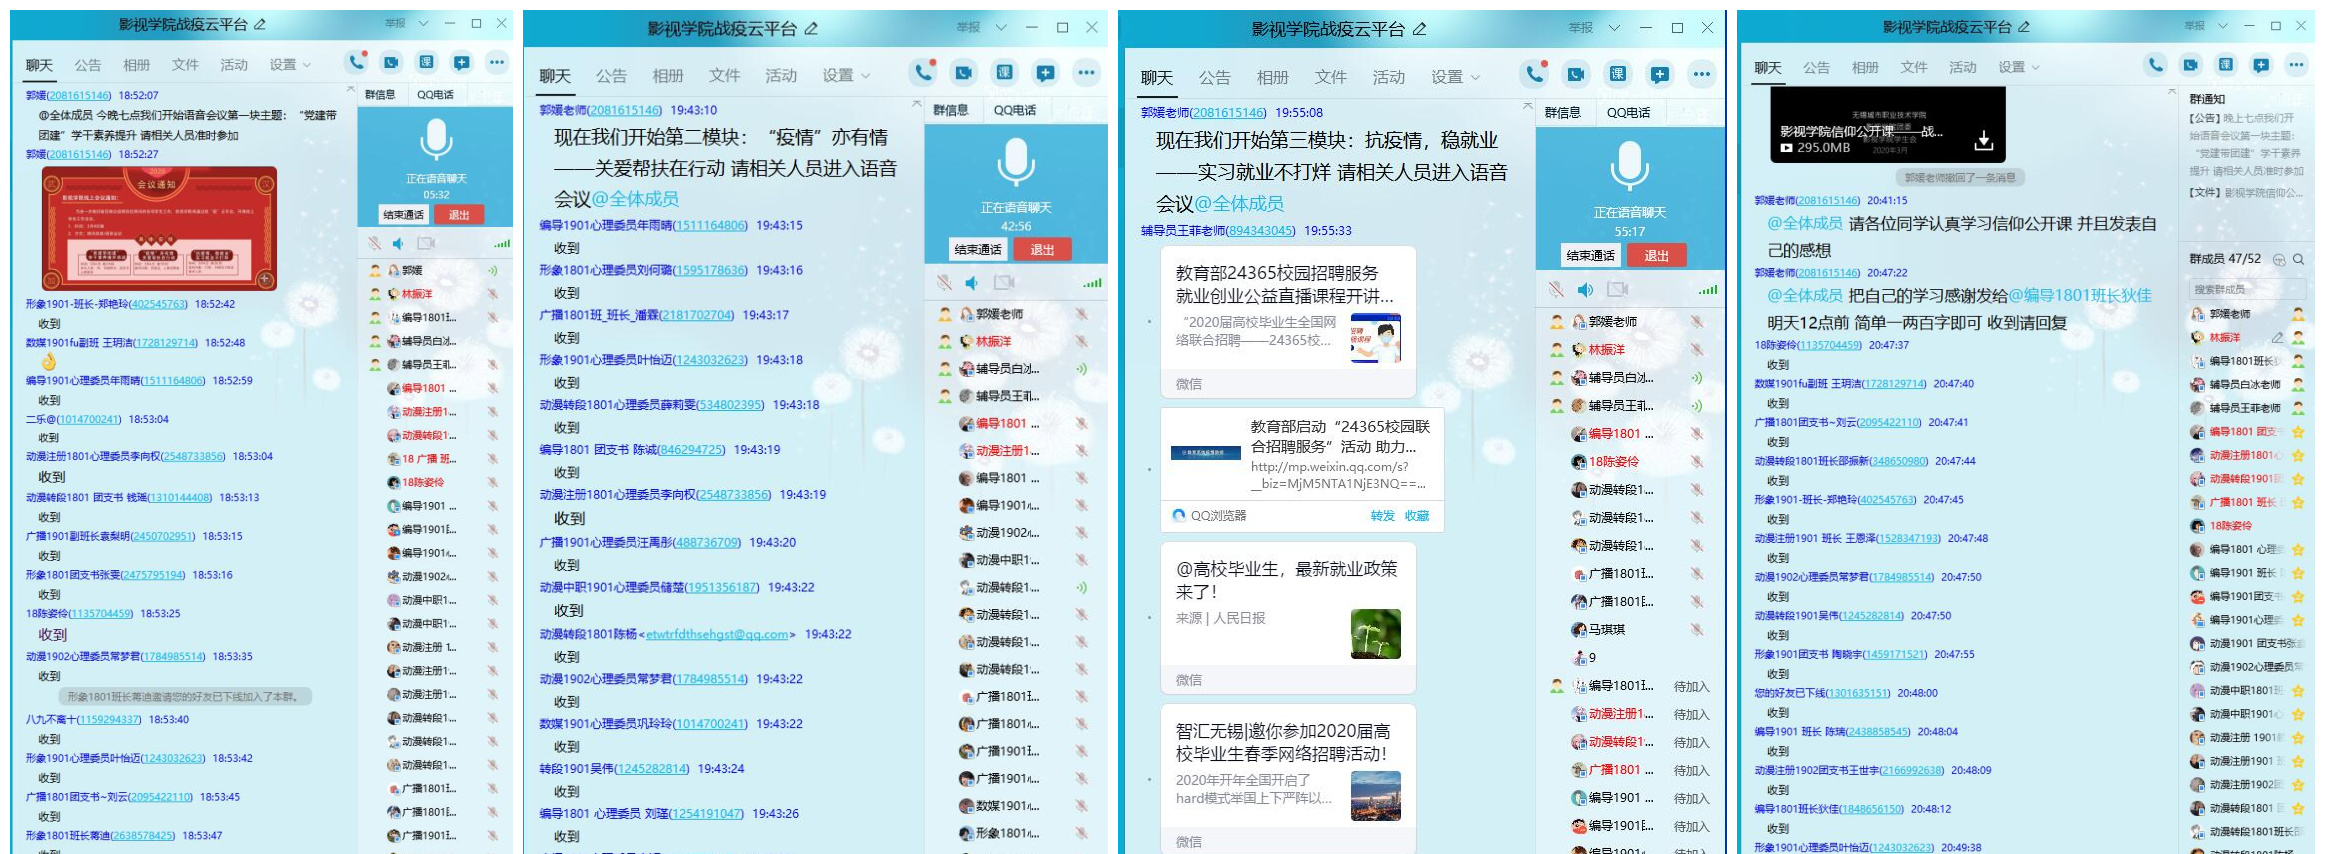Click the 转发 link on the QQ浏览器 card
This screenshot has width=2325, height=854.
click(x=1382, y=516)
